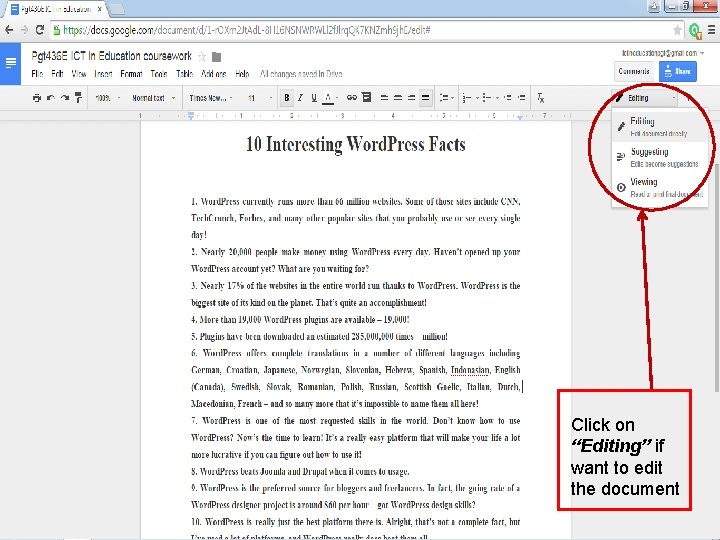Click the Move to folder icon
This screenshot has height=540, width=720.
216,57
